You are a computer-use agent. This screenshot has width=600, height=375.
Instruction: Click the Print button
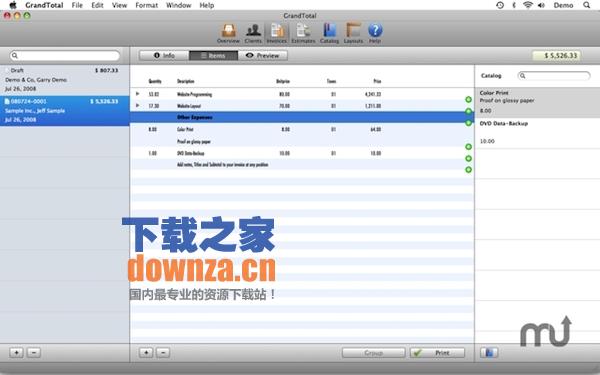click(x=437, y=353)
